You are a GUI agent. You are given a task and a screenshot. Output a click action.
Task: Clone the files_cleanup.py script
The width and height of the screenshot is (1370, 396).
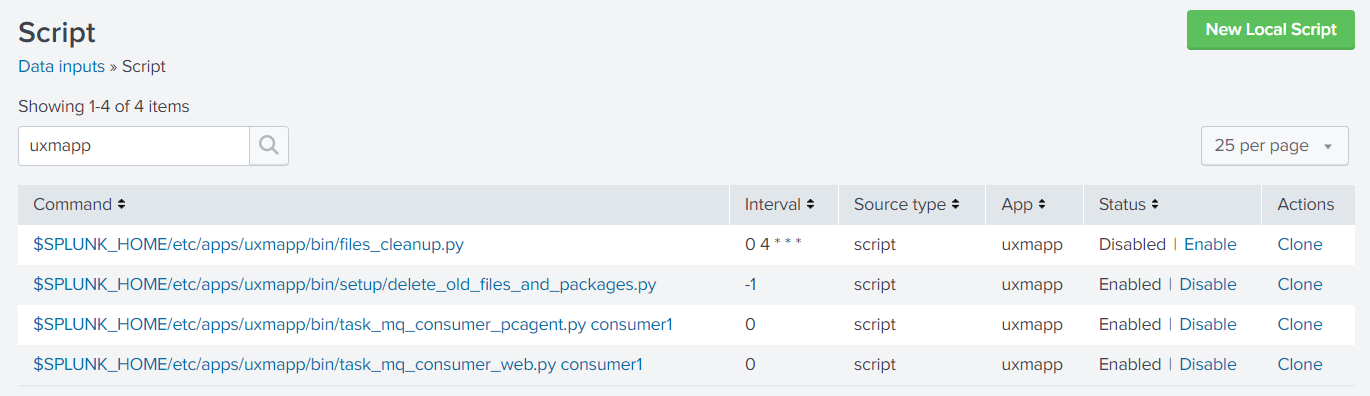(1300, 245)
